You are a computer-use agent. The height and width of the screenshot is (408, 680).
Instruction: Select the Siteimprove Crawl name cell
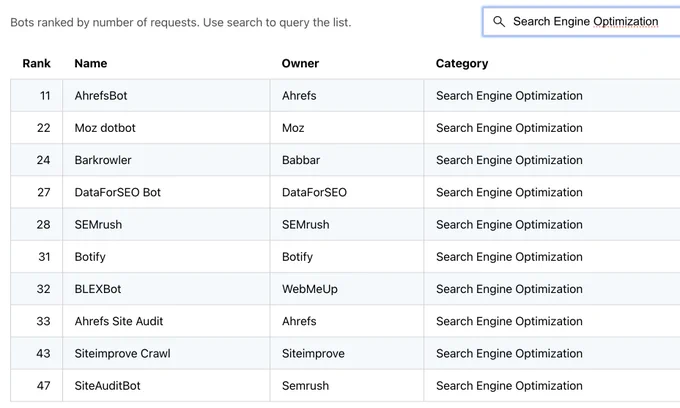[x=166, y=353]
